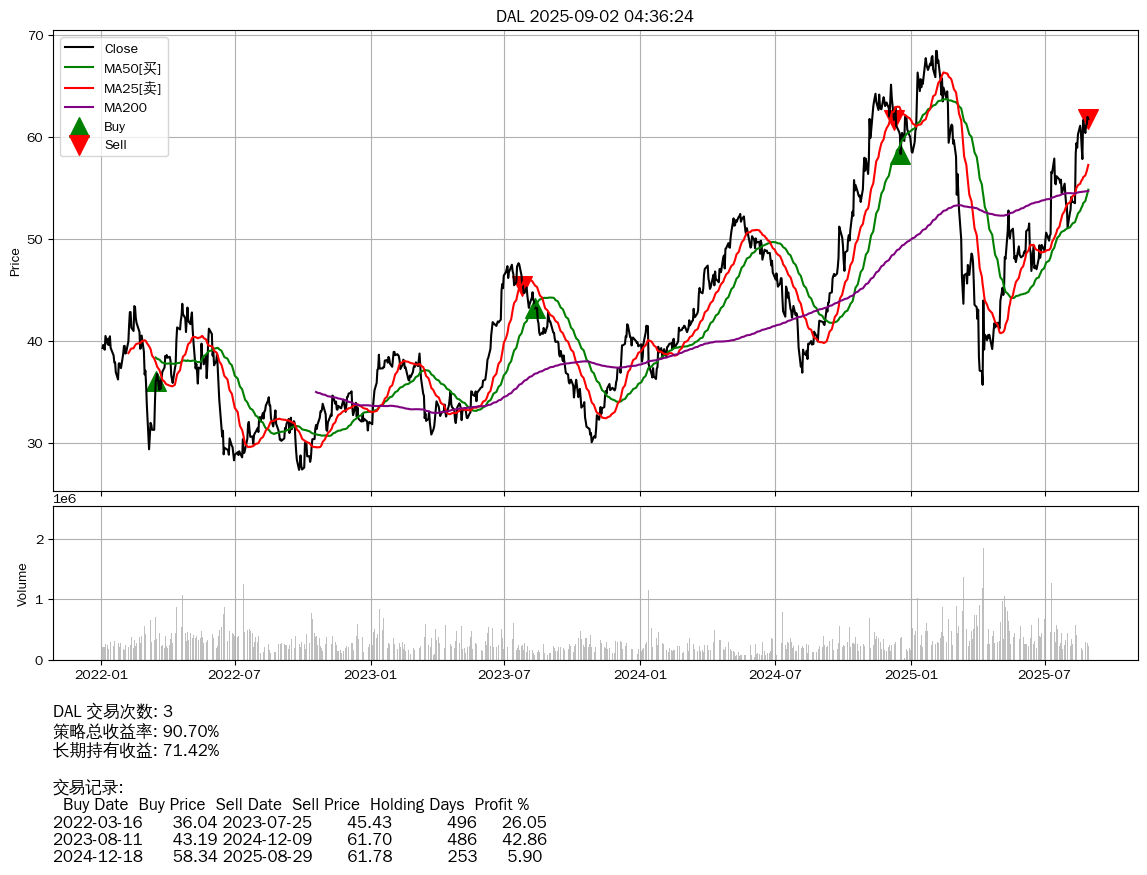Click the red Sell triangle in the legend
This screenshot has height=875, width=1147.
79,145
